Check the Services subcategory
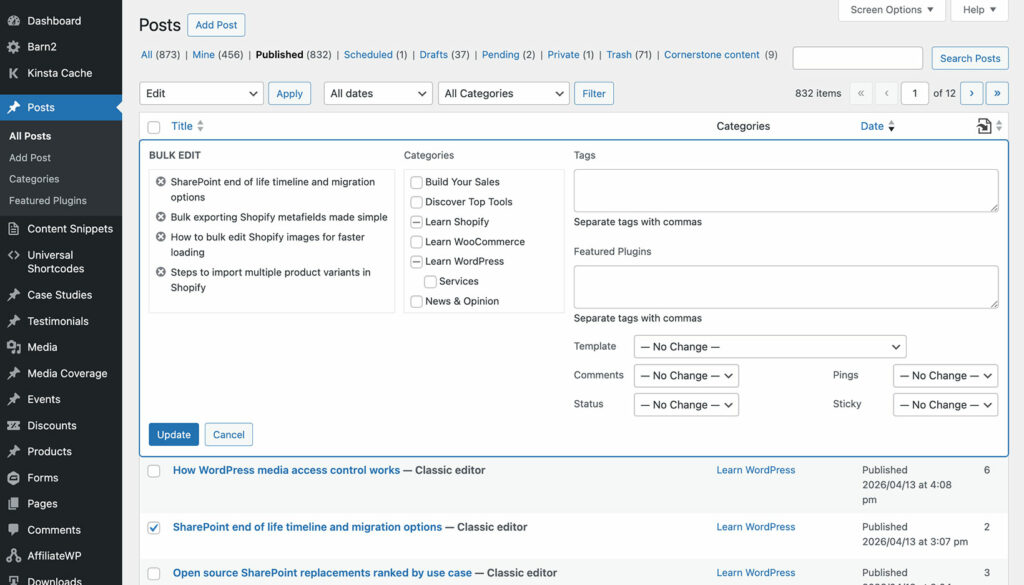Viewport: 1024px width, 585px height. point(430,281)
